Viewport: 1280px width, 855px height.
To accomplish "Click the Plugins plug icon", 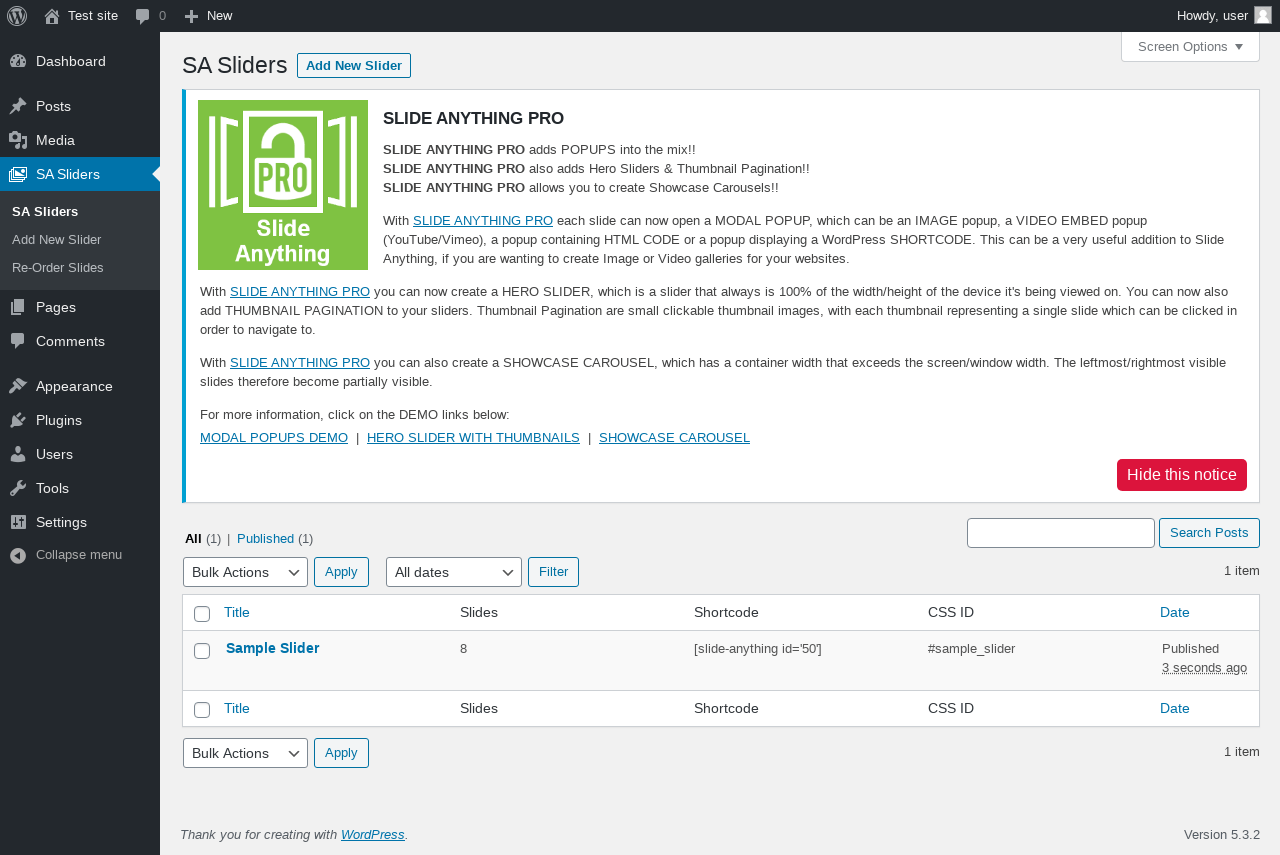I will point(18,420).
